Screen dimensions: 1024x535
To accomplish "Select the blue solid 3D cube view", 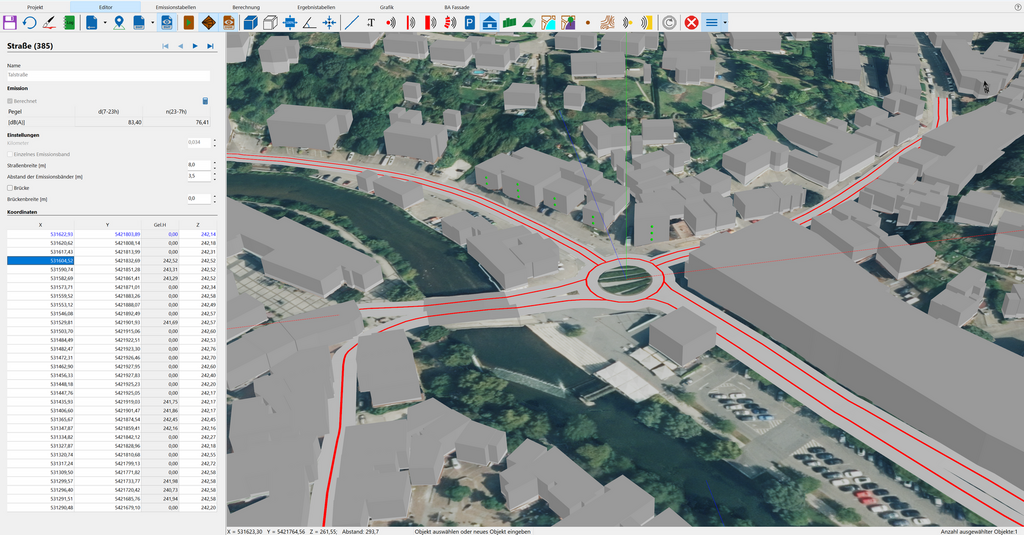I will pos(251,22).
